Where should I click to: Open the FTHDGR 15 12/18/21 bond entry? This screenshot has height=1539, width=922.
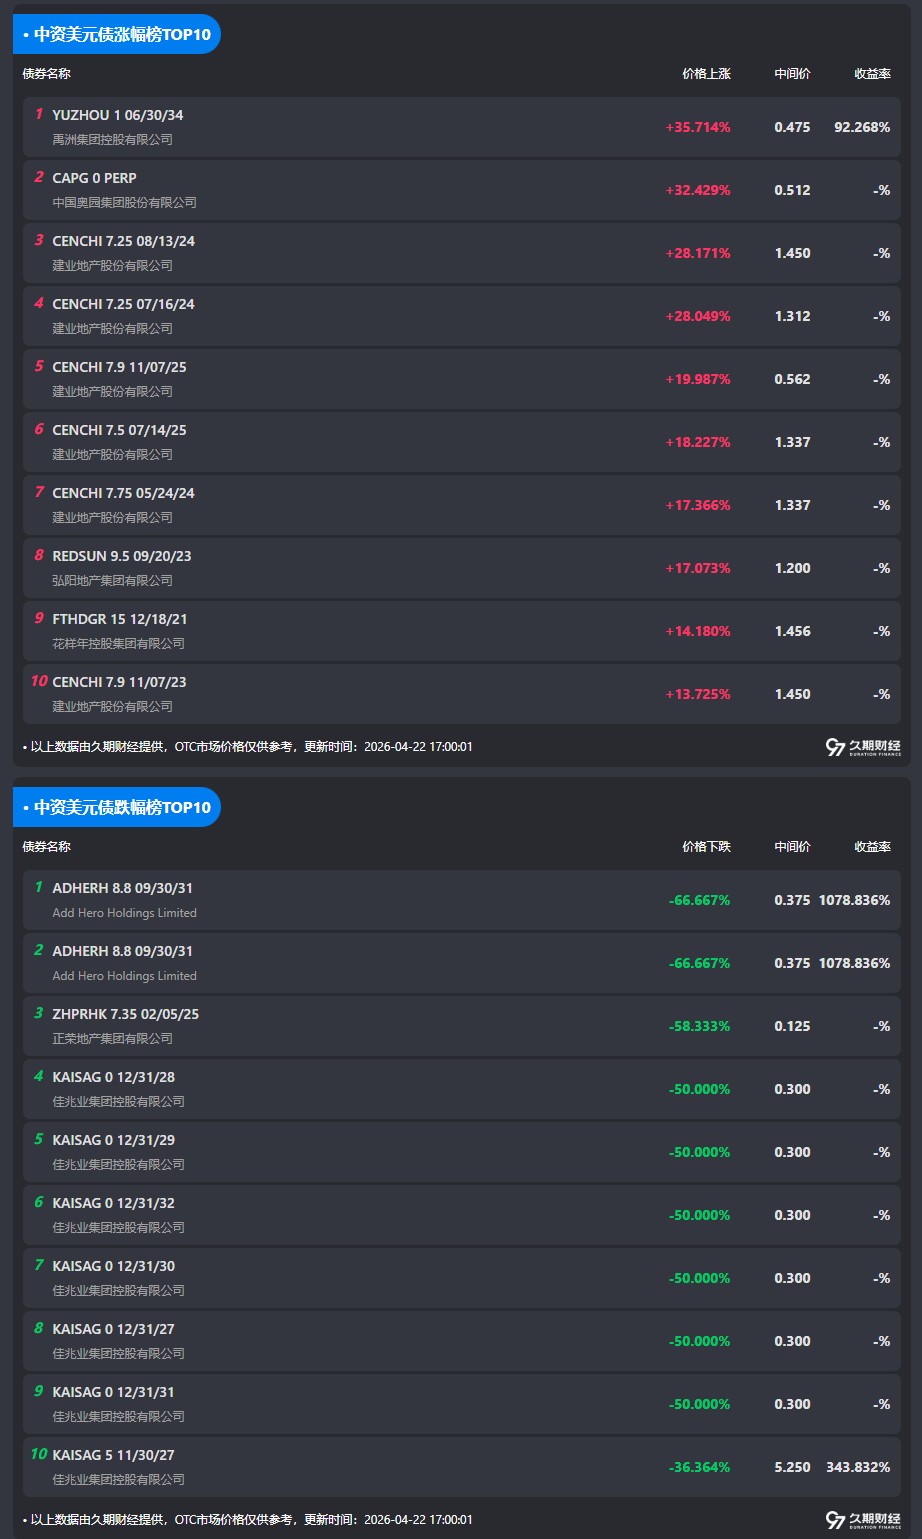point(461,631)
